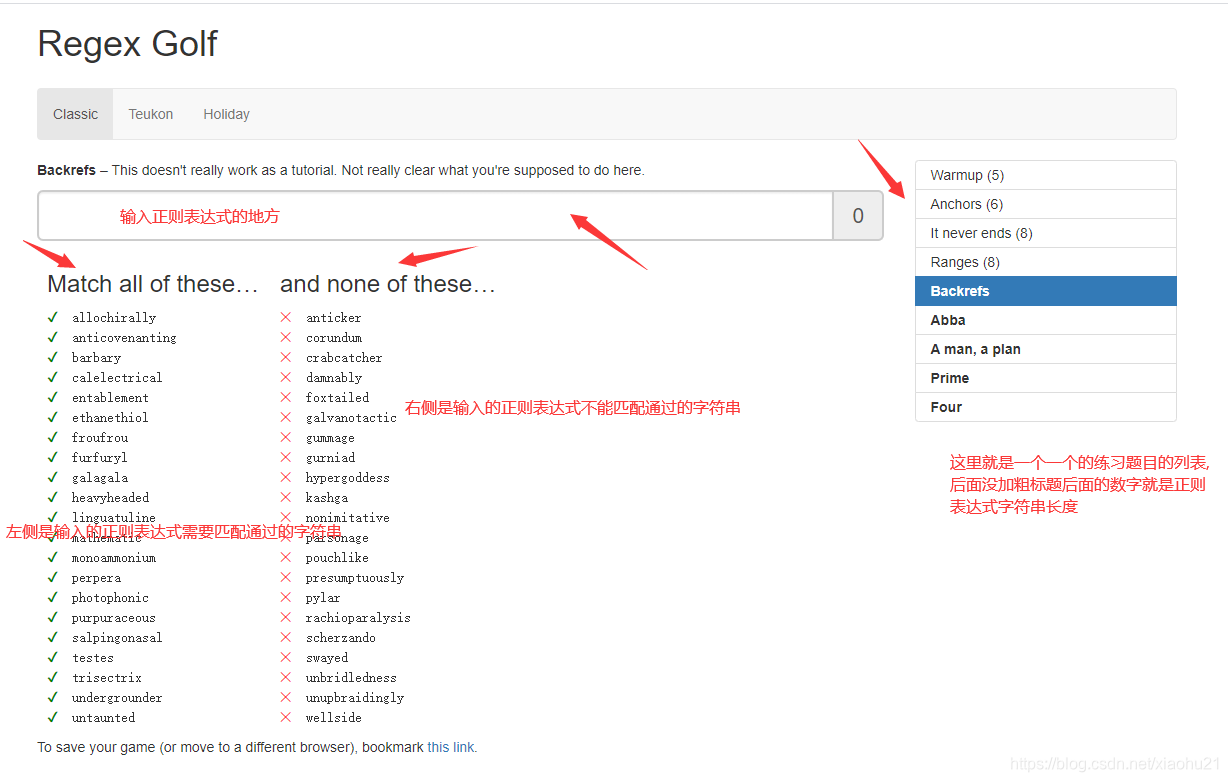The width and height of the screenshot is (1228, 782).
Task: Click the word purpuraceous
Action: point(114,618)
